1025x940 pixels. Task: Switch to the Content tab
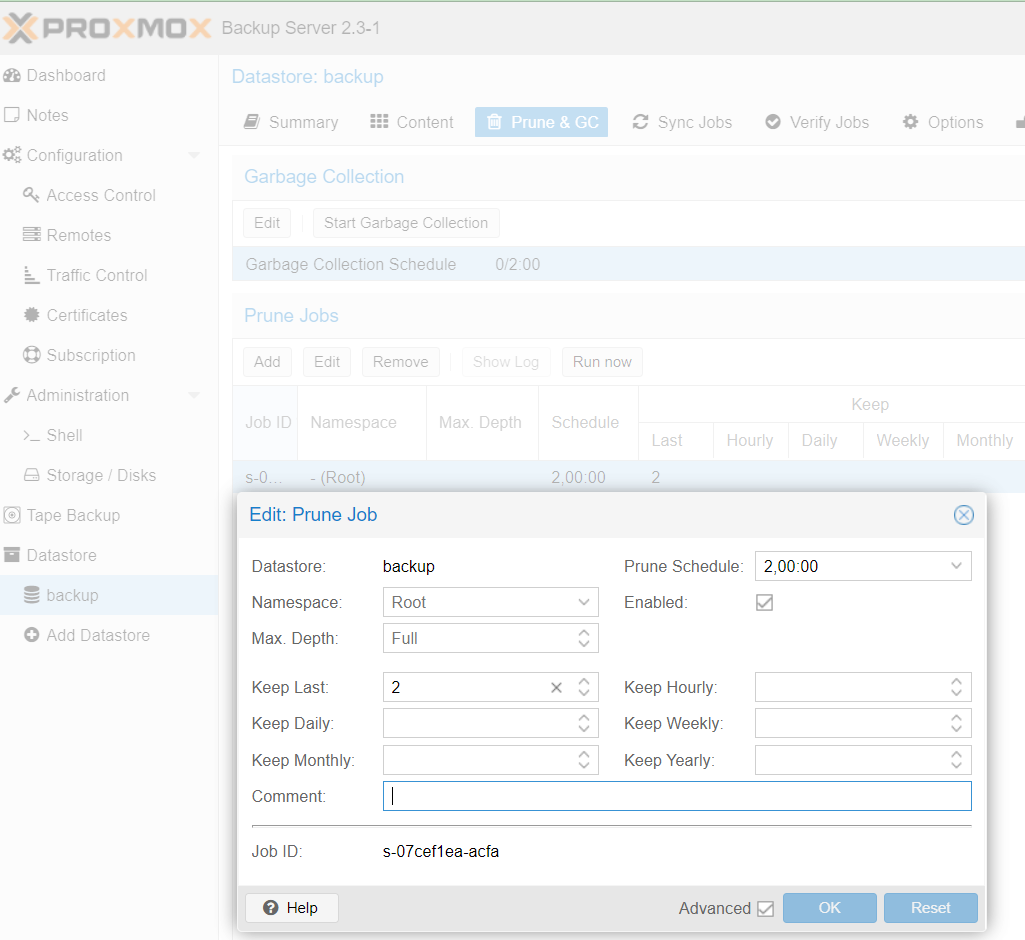coord(412,122)
